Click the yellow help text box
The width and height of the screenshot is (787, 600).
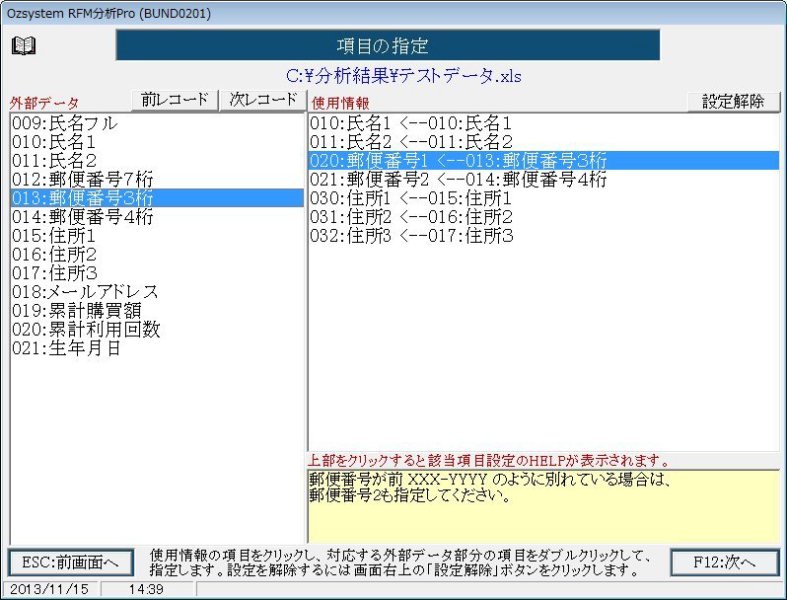point(544,506)
